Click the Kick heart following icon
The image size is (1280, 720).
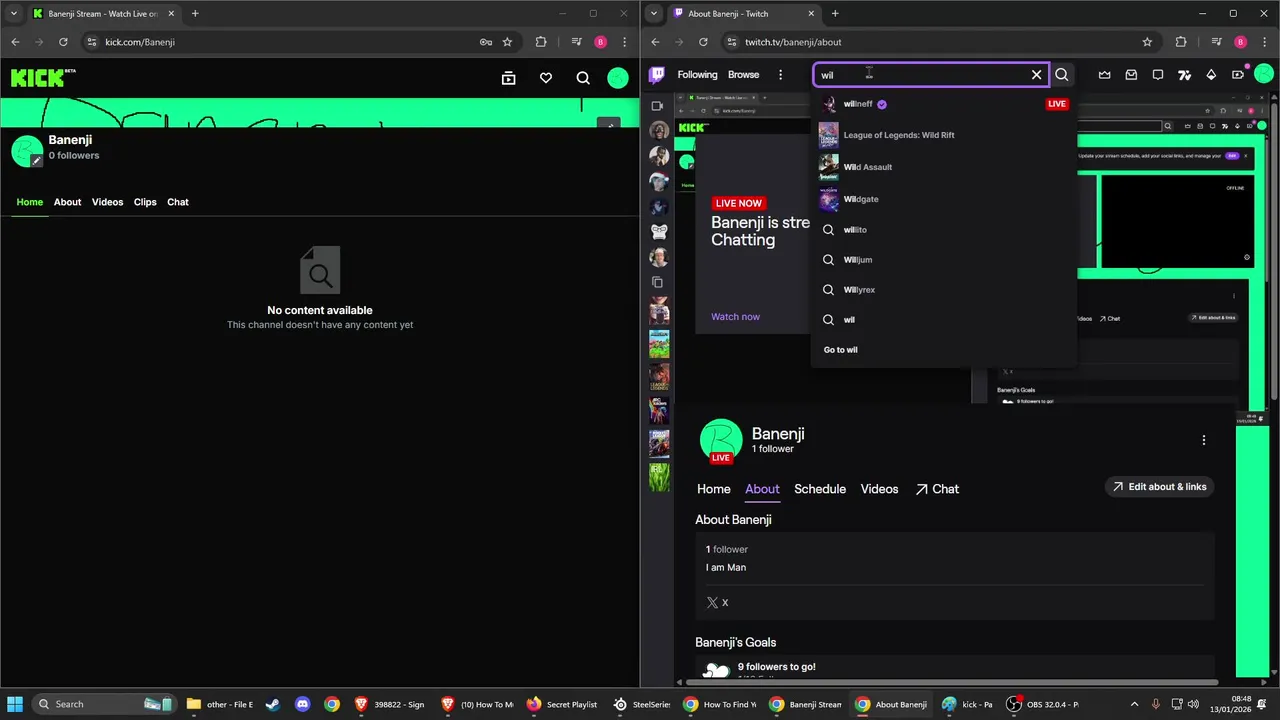coord(546,78)
